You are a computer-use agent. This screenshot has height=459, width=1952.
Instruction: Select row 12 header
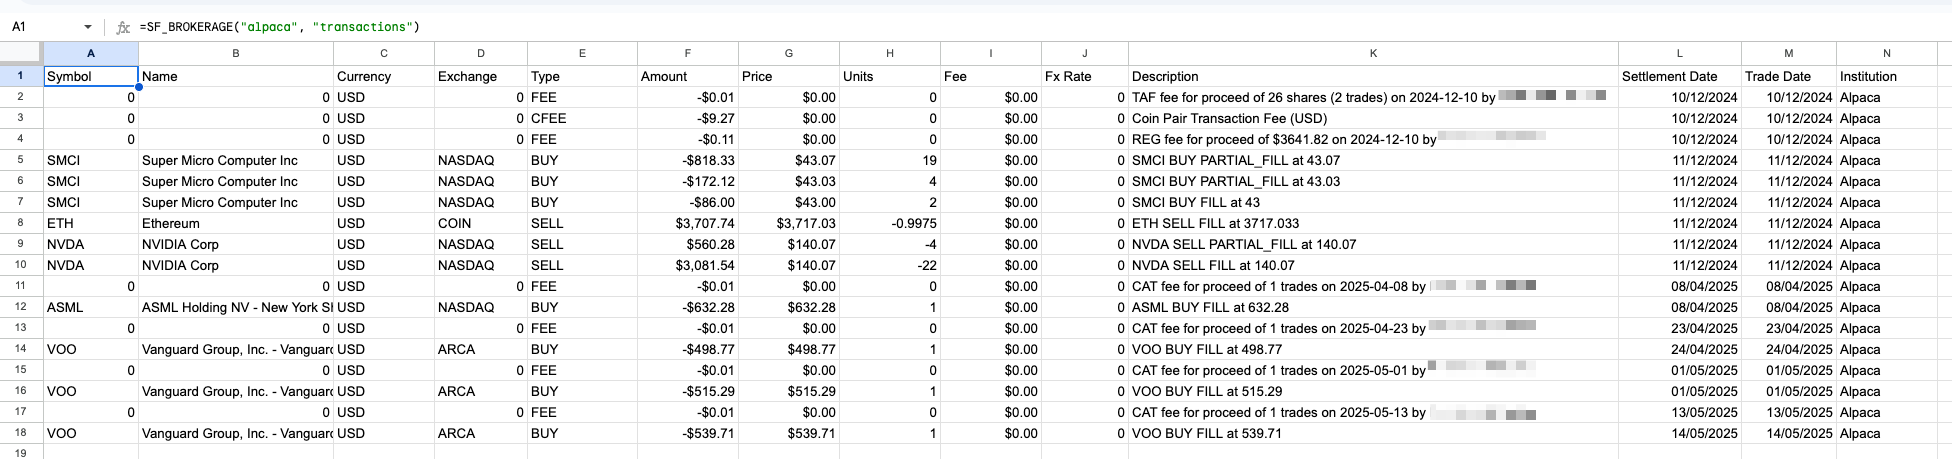[21, 307]
